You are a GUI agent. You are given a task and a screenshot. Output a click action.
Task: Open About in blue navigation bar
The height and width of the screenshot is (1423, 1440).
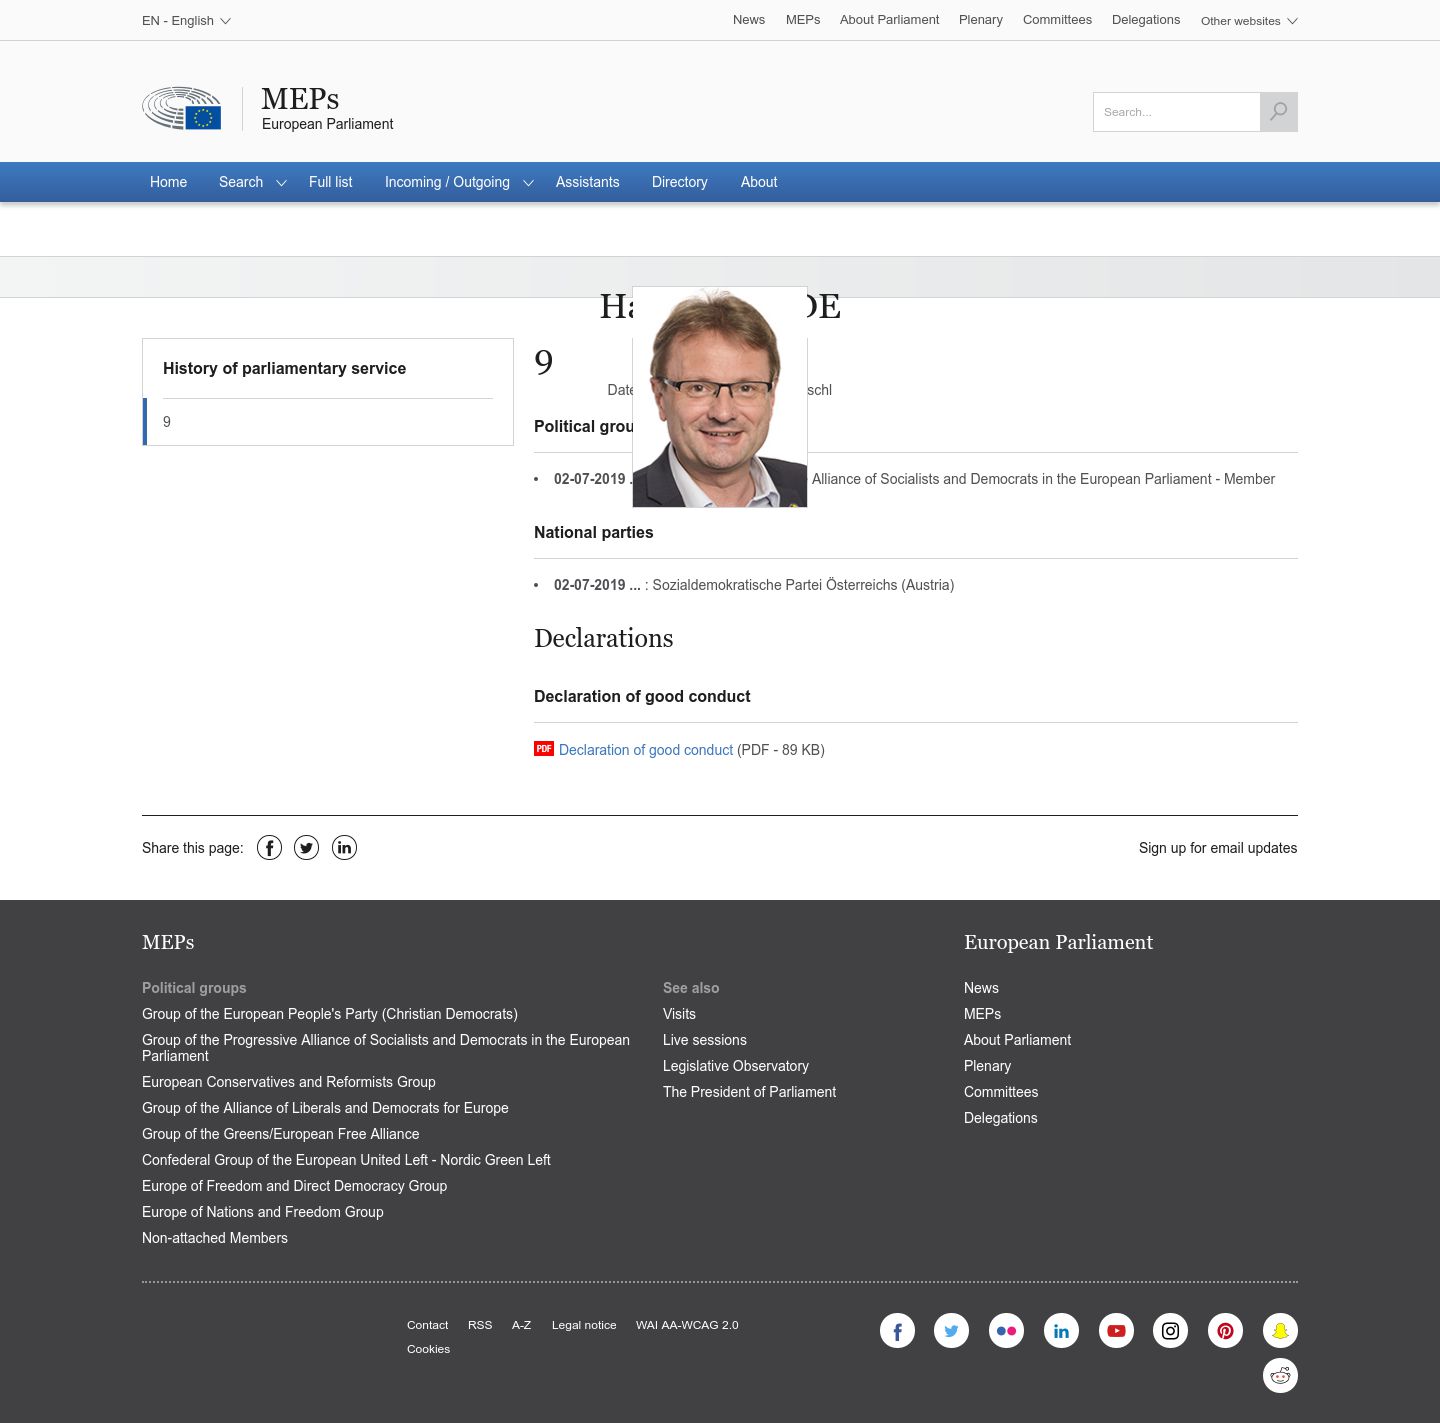click(x=759, y=182)
